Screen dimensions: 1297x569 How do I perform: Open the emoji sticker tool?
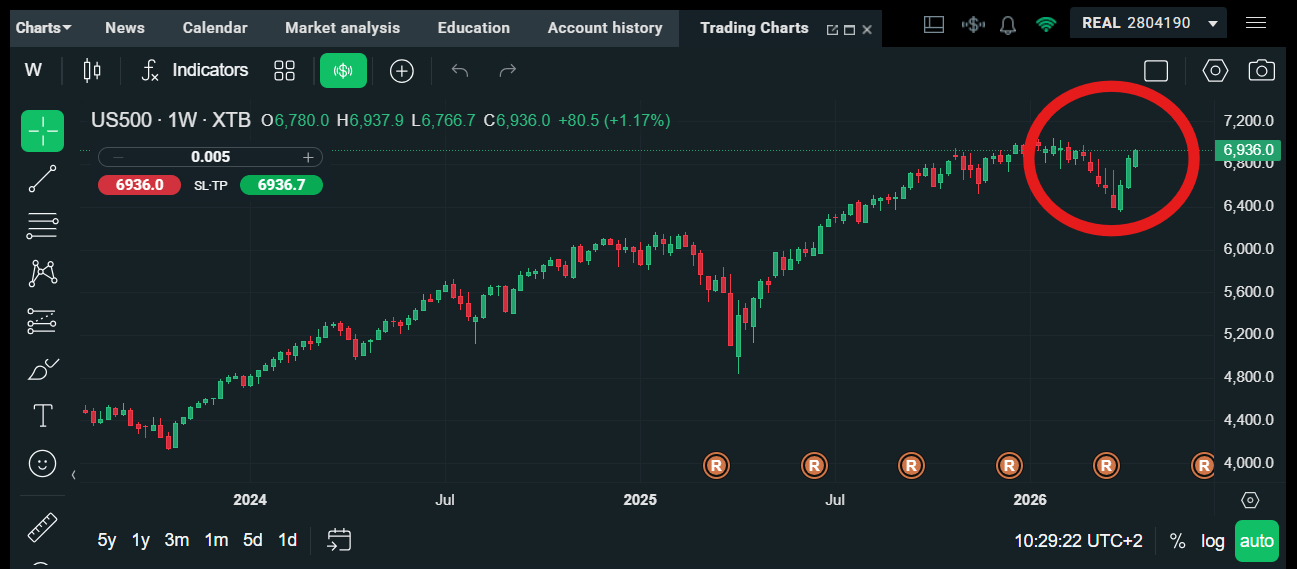[42, 463]
